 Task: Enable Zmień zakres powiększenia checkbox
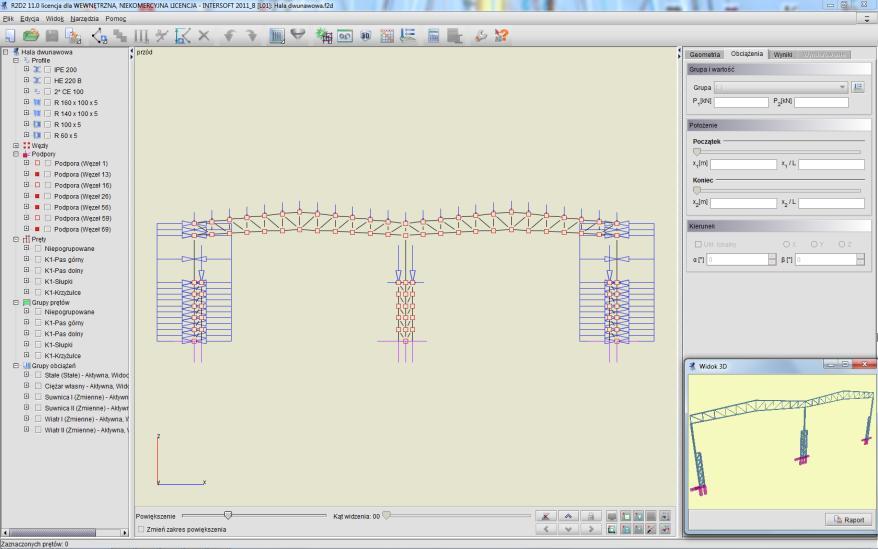(x=141, y=529)
